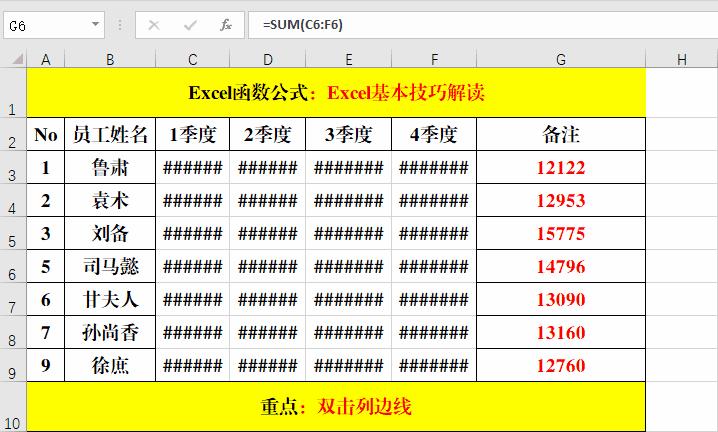This screenshot has height=432, width=718.
Task: Click the footer cell '重点：双击列边线'
Action: 336,407
